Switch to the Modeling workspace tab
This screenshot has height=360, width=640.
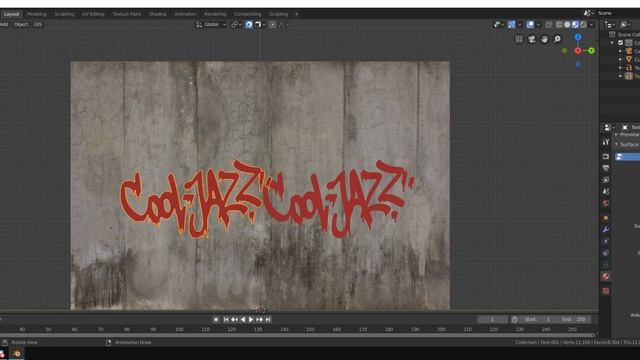tap(37, 14)
